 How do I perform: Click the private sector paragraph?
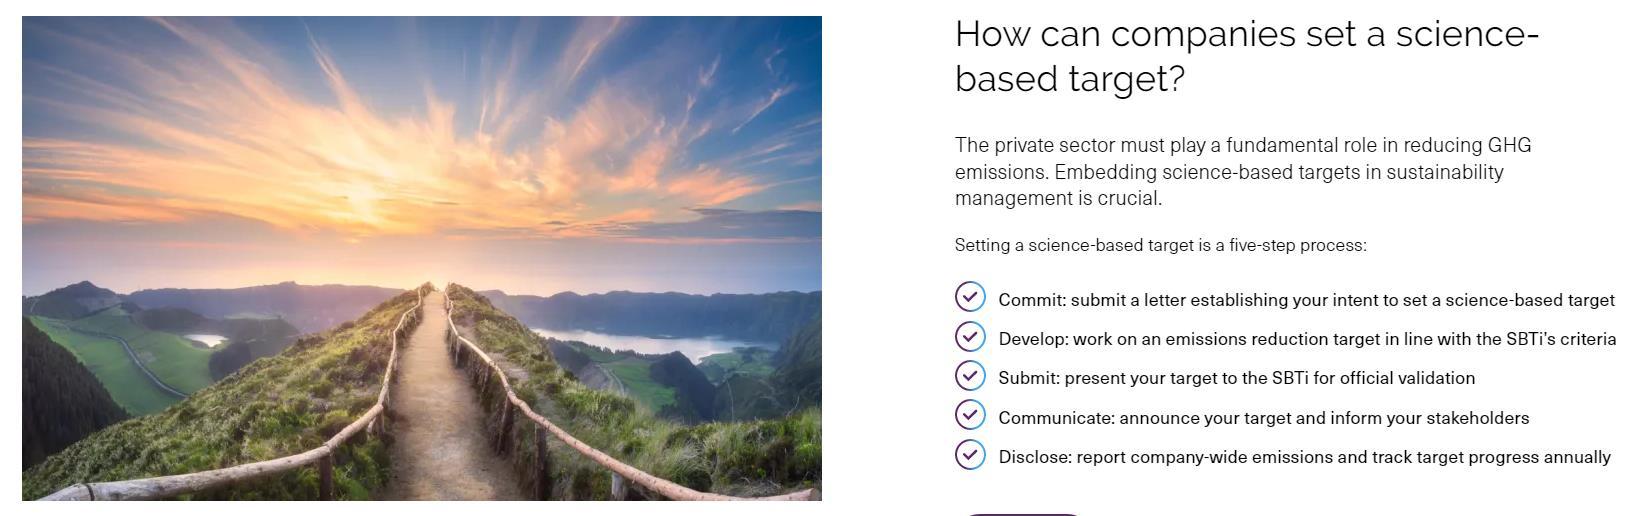pyautogui.click(x=1242, y=172)
